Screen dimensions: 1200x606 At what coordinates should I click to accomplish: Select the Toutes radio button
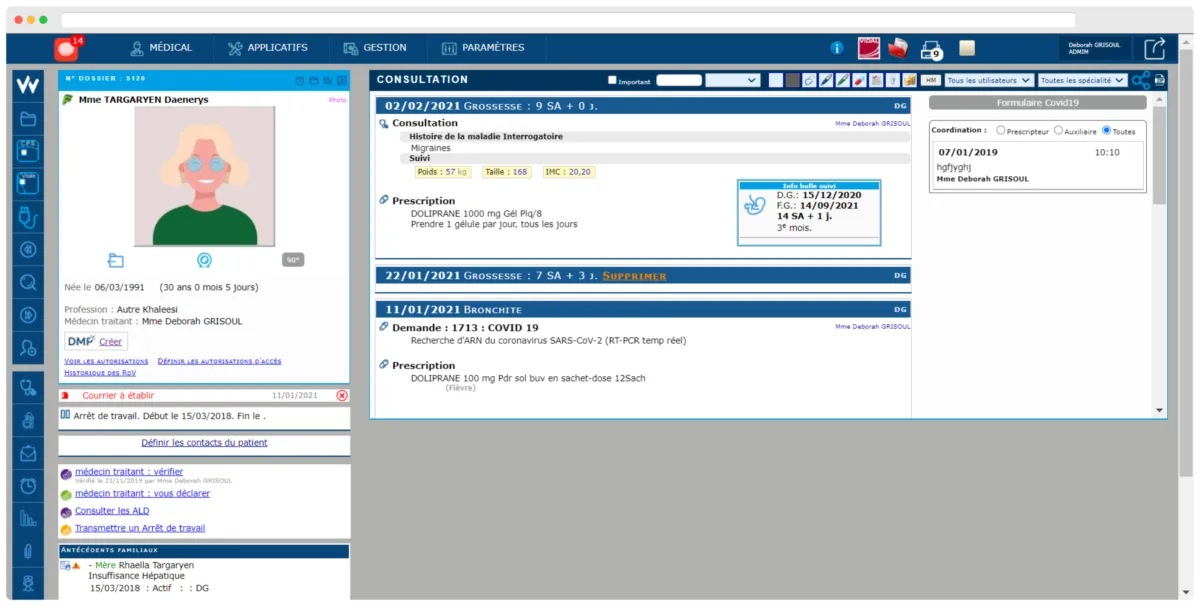point(1106,130)
